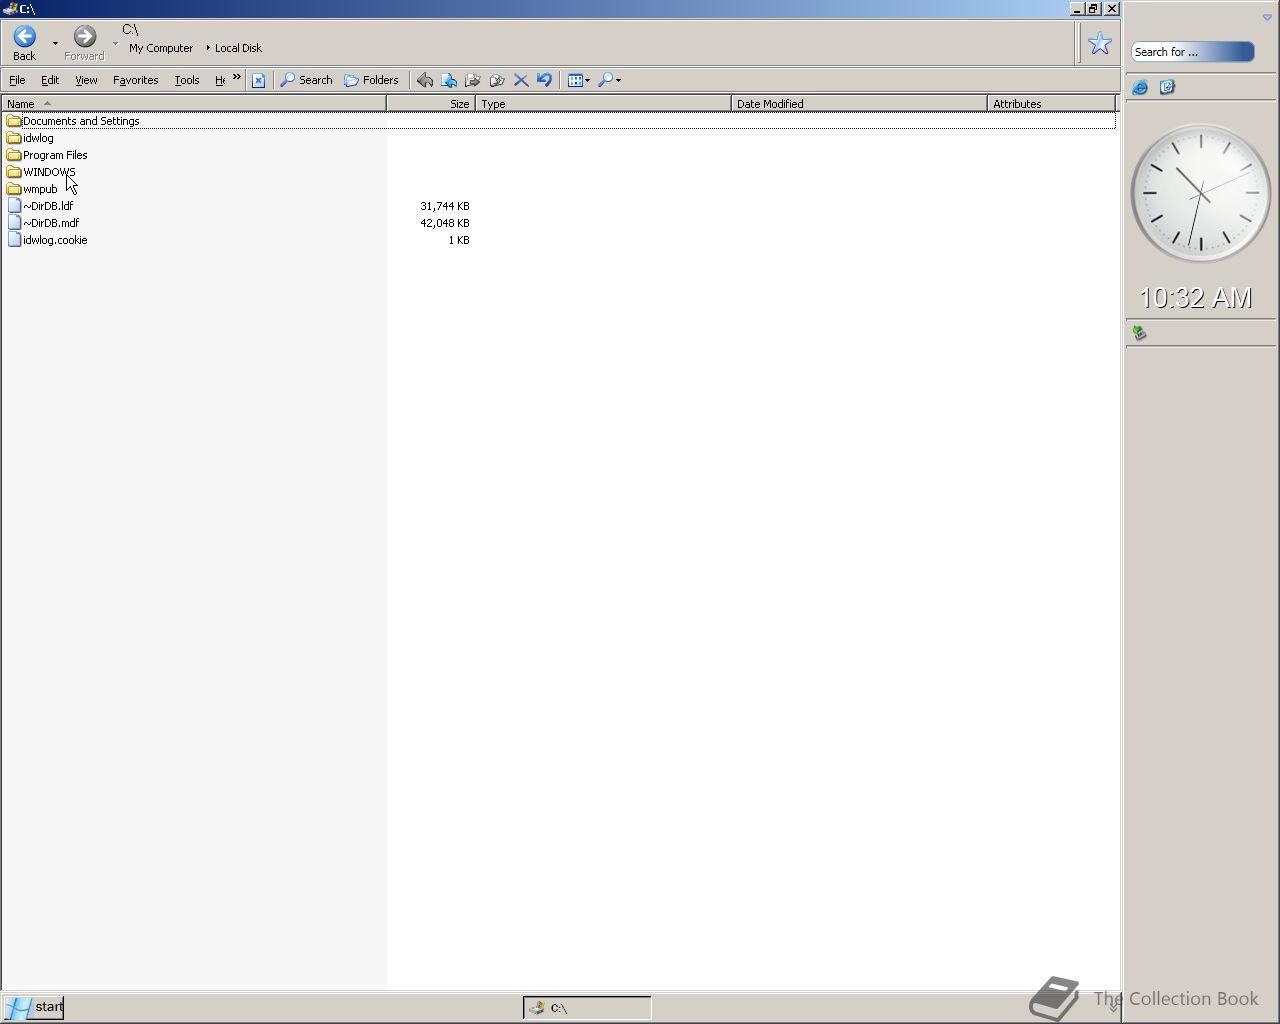Open the sidebar options dropdown arrow
Image resolution: width=1280 pixels, height=1024 pixels.
pos(1267,18)
